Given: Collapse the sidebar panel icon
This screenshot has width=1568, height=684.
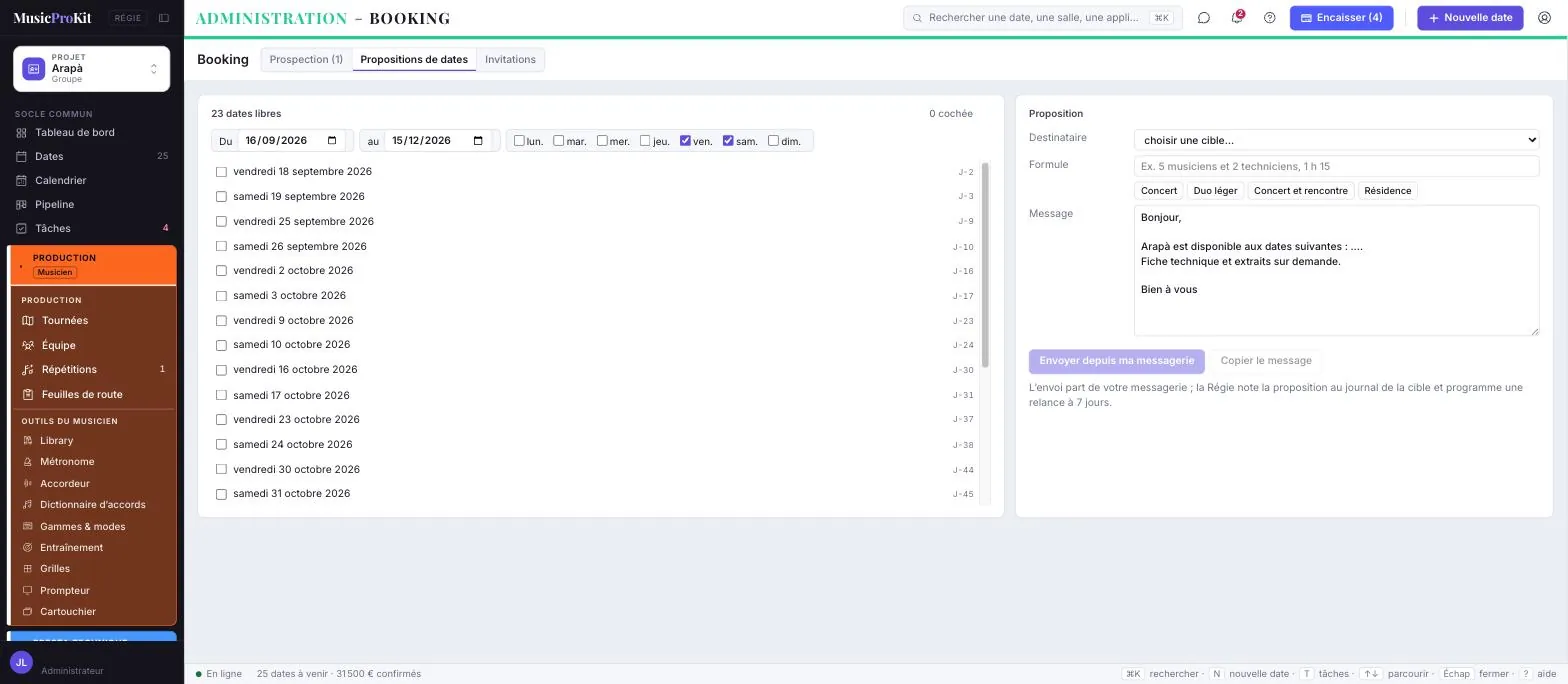Looking at the screenshot, I should click(164, 18).
